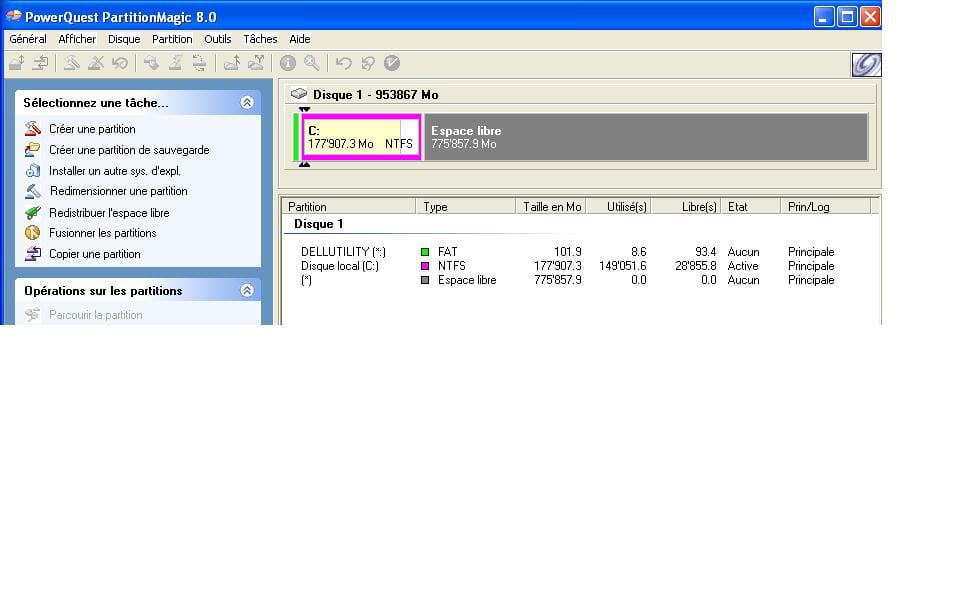Click the Redistribuer l'espace libre icon

pyautogui.click(x=32, y=212)
